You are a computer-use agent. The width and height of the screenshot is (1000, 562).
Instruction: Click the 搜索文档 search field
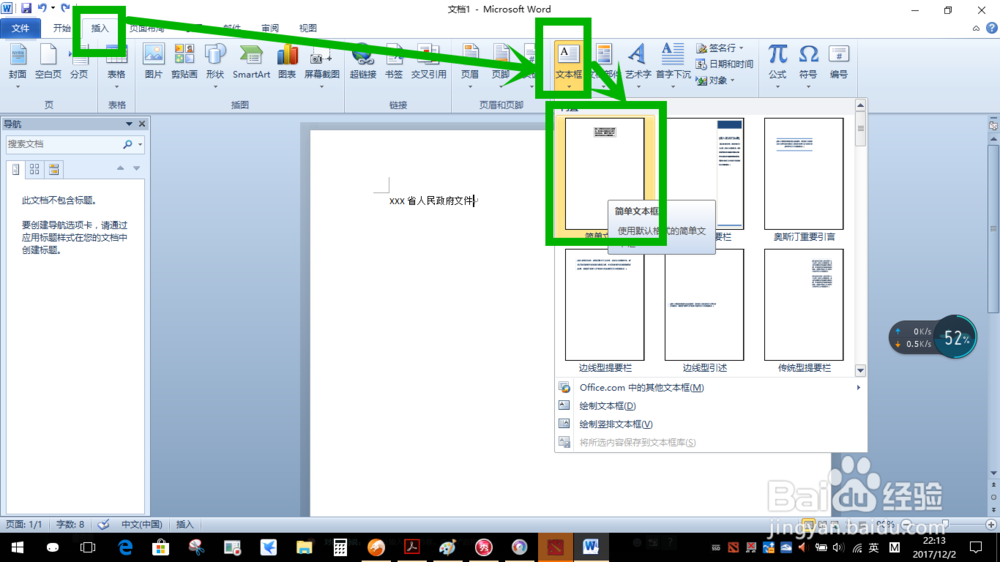click(63, 144)
